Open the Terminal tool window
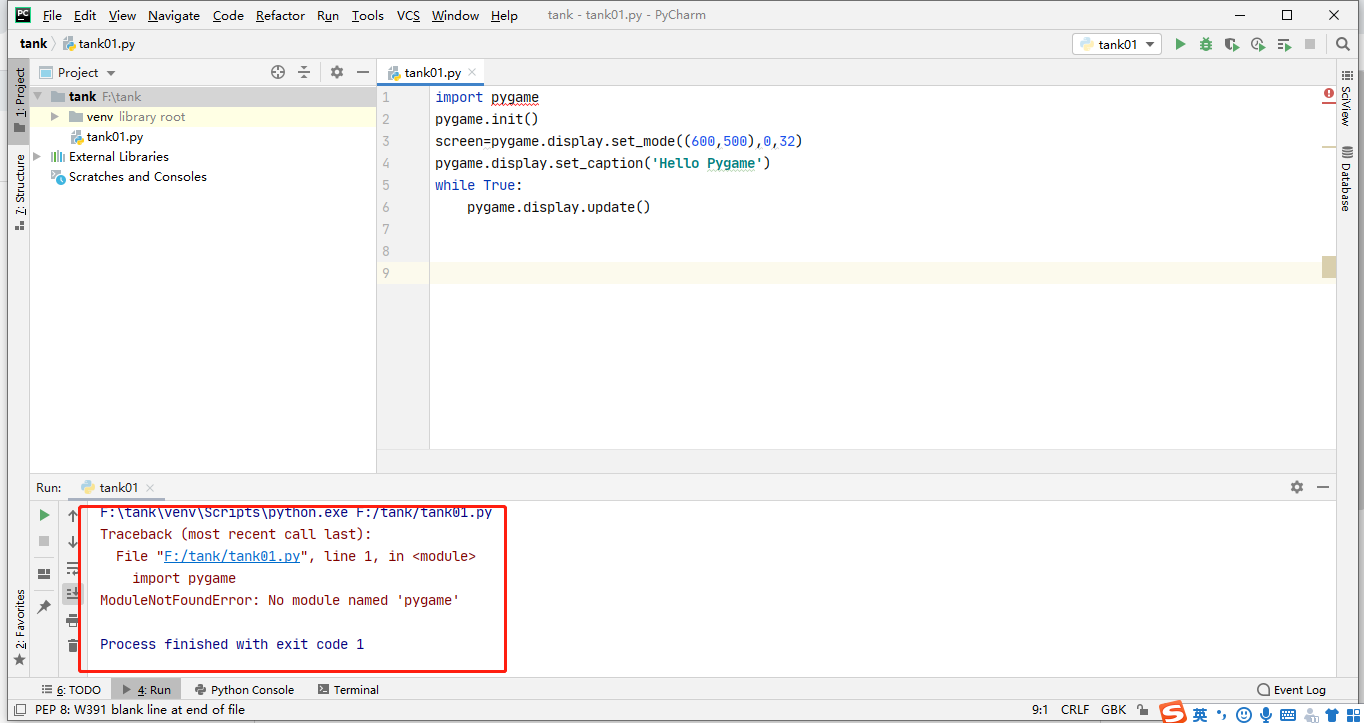The image size is (1364, 723). click(x=348, y=690)
